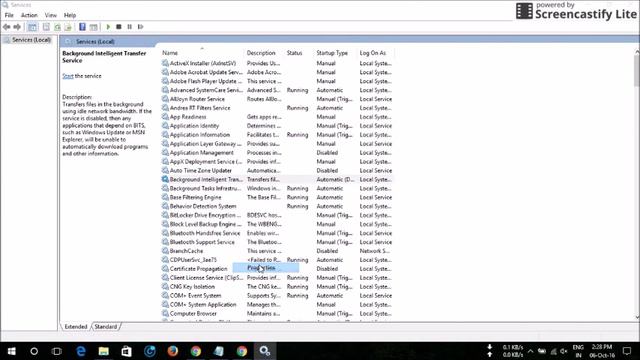The width and height of the screenshot is (640, 360).
Task: Select the Properties context menu entry
Action: 266,268
